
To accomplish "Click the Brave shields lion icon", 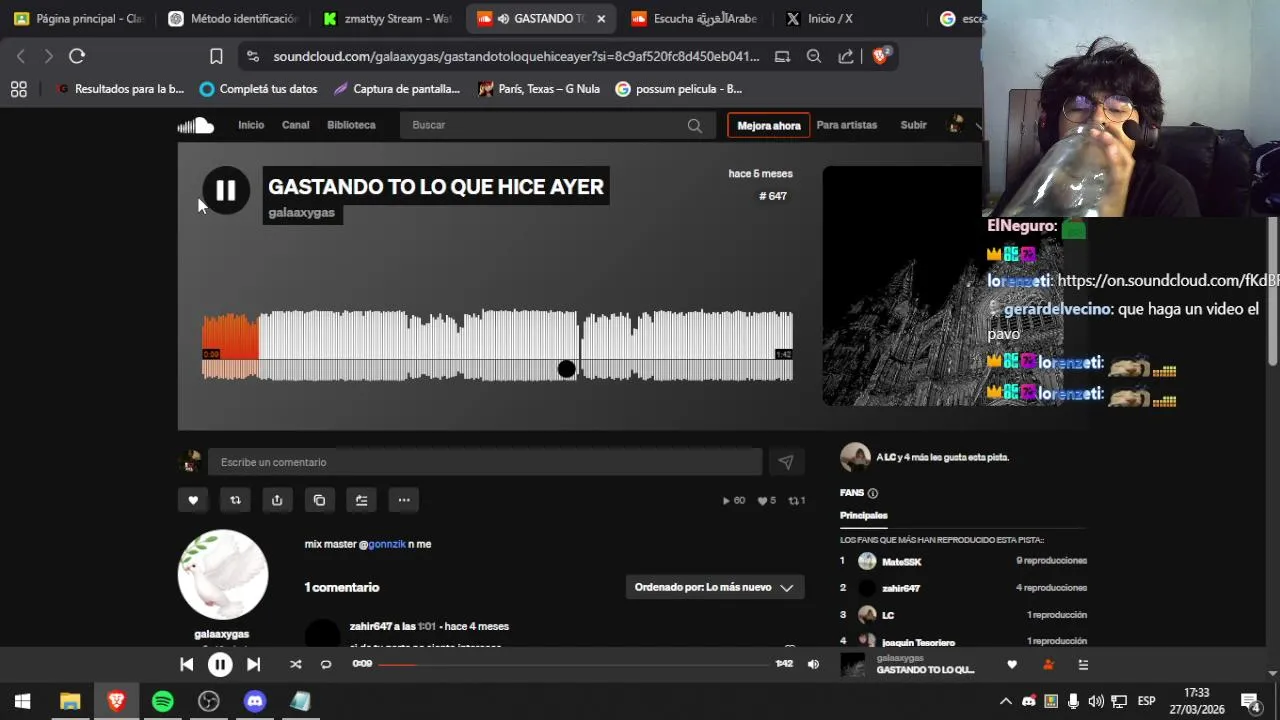I will [880, 56].
